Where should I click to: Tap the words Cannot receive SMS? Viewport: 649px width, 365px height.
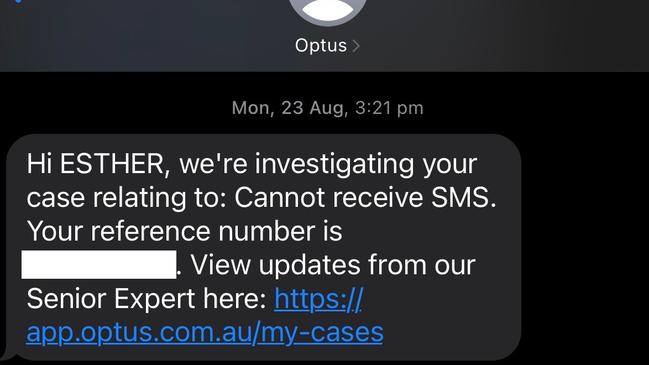[365, 197]
